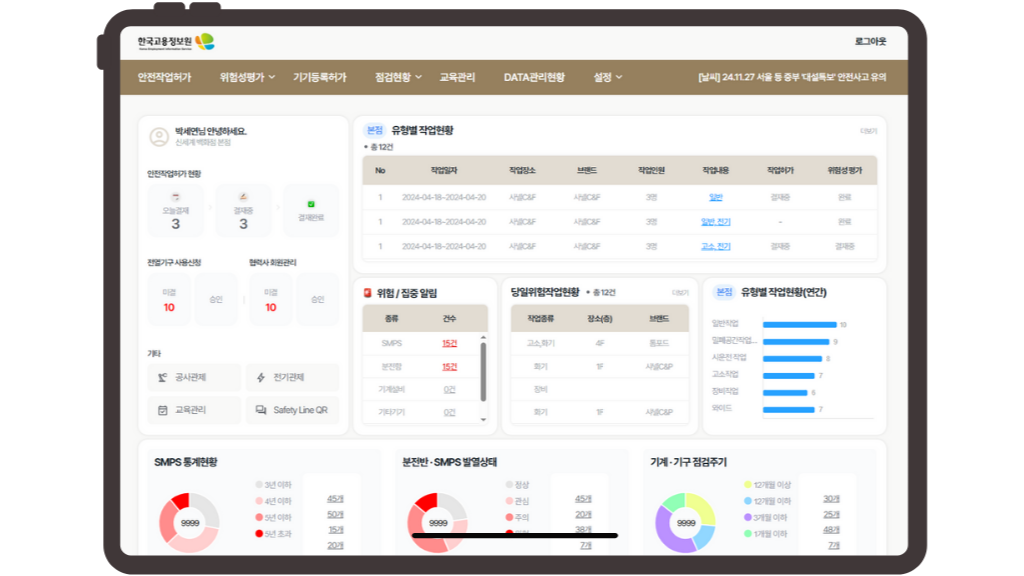This screenshot has height=576, width=1024.
Task: Click the user profile avatar icon
Action: [158, 136]
